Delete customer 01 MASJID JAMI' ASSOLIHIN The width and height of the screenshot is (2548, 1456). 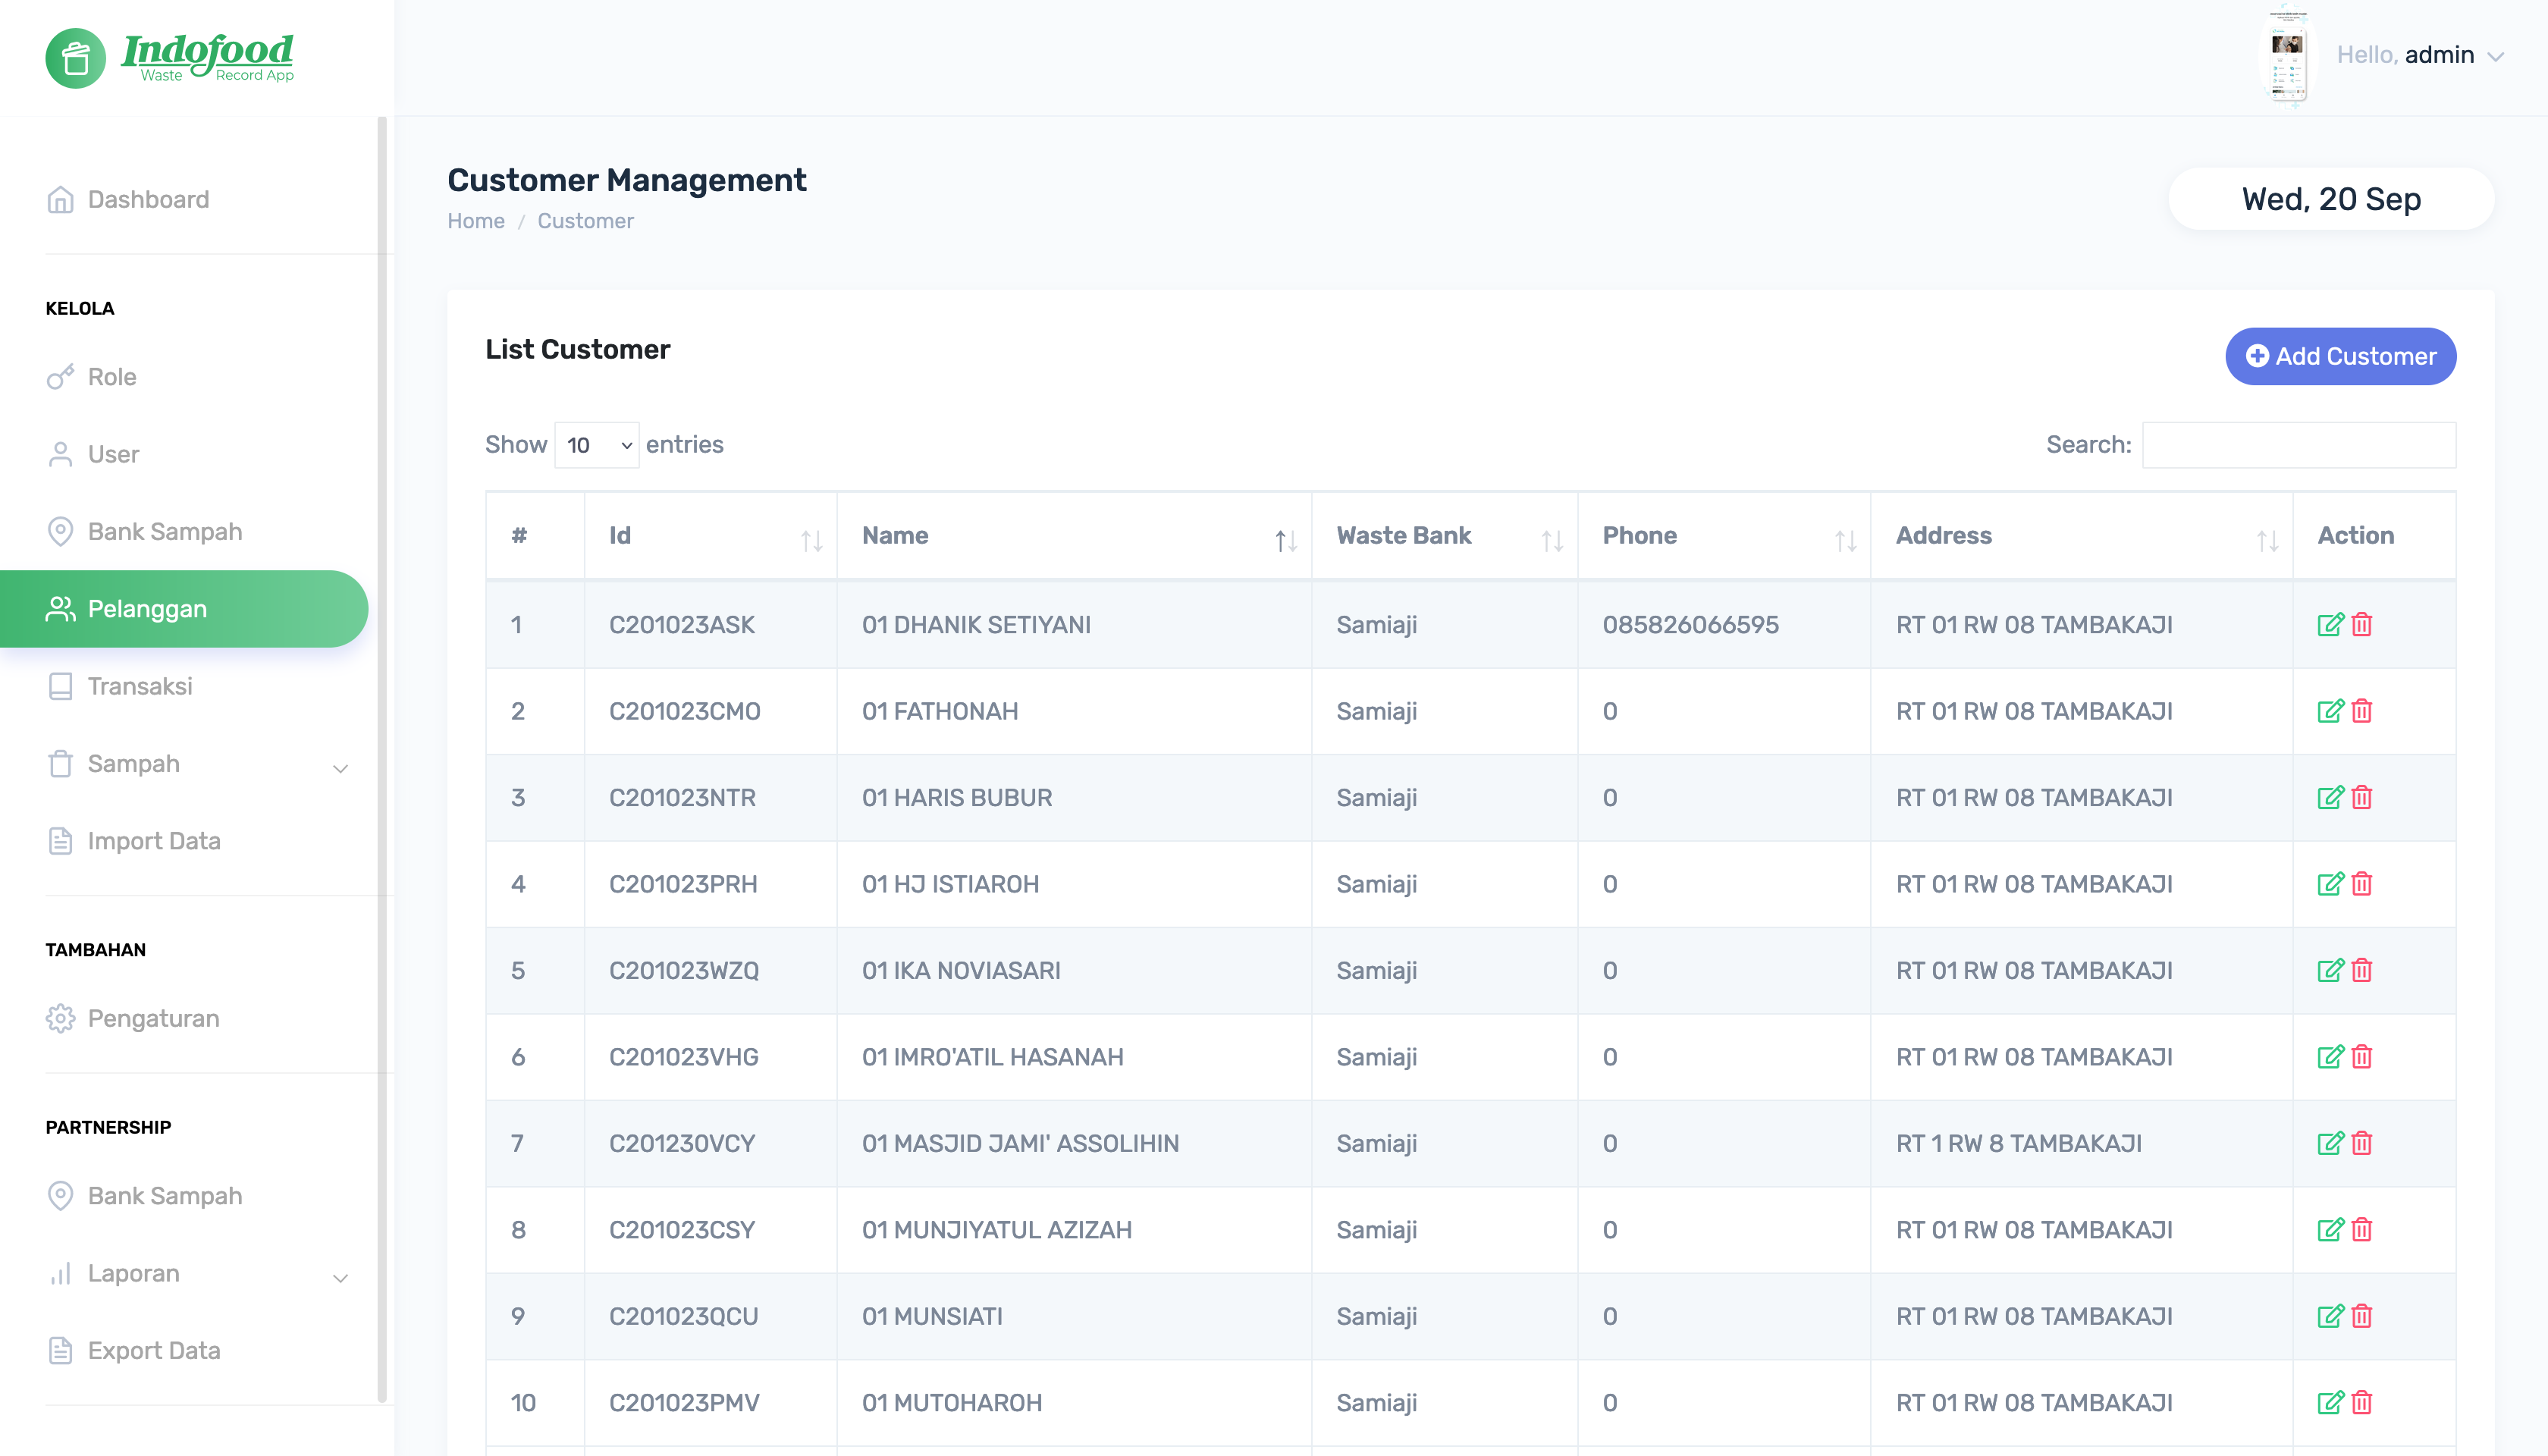(x=2362, y=1144)
